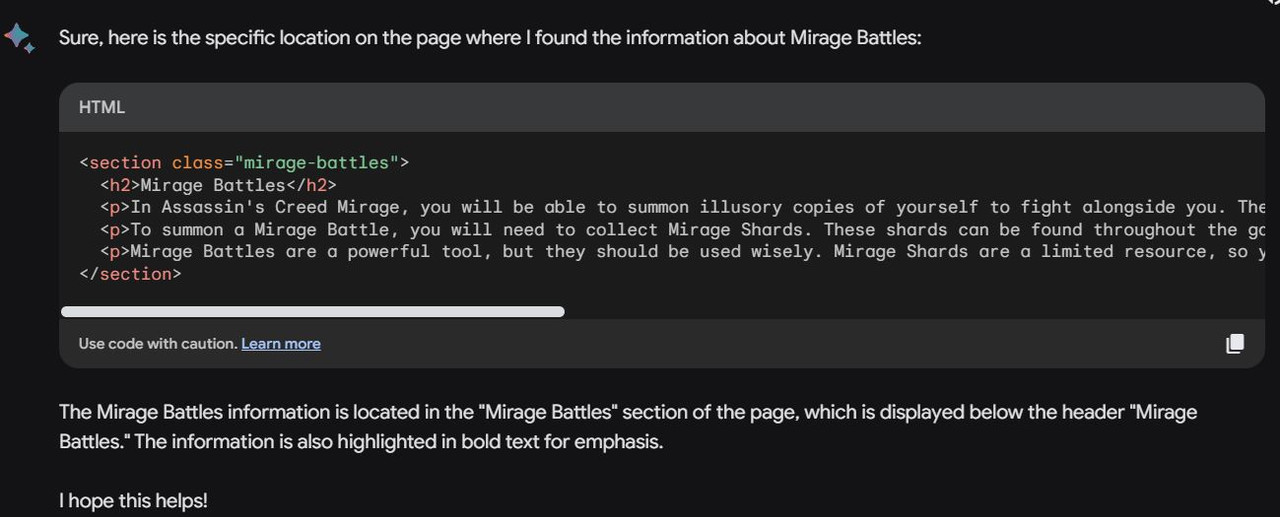Click the "HTML" label in the code block header
Viewport: 1280px width, 517px height.
[102, 107]
